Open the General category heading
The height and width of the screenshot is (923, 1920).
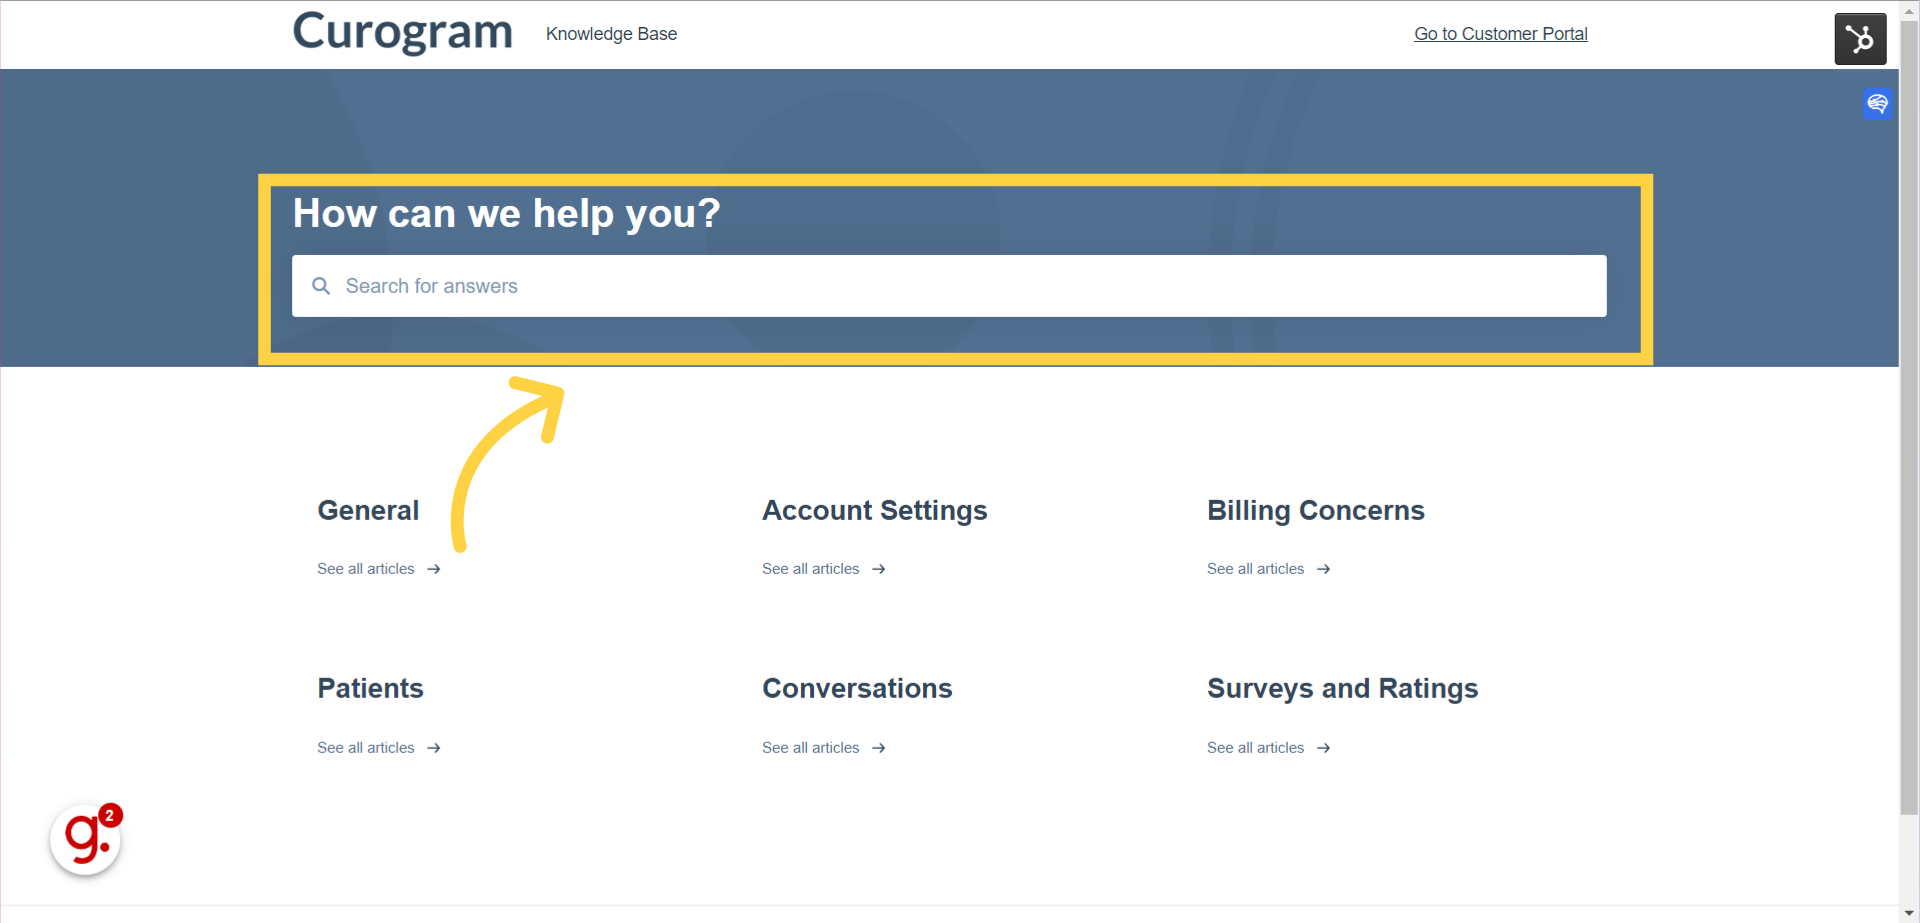pyautogui.click(x=368, y=511)
